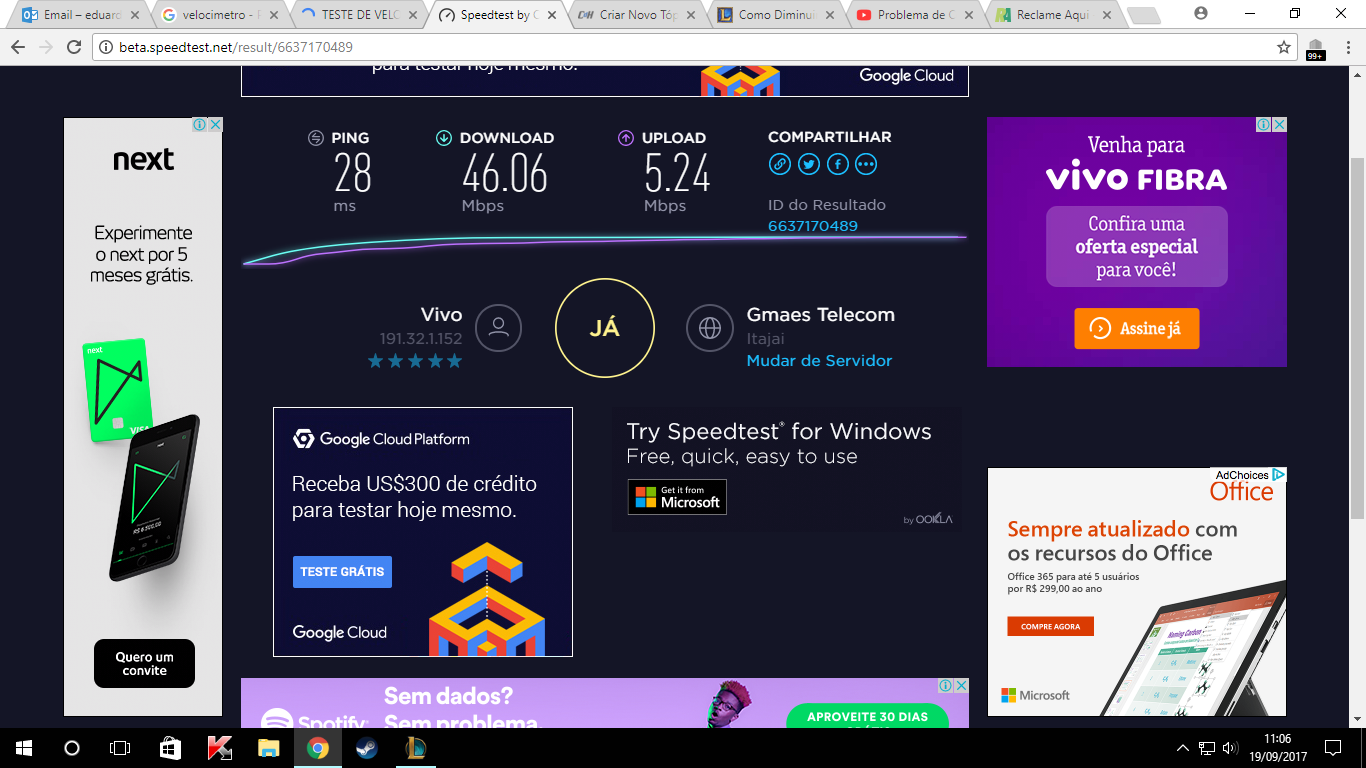Show hidden tray icons chevron
The width and height of the screenshot is (1366, 768).
[x=1183, y=748]
